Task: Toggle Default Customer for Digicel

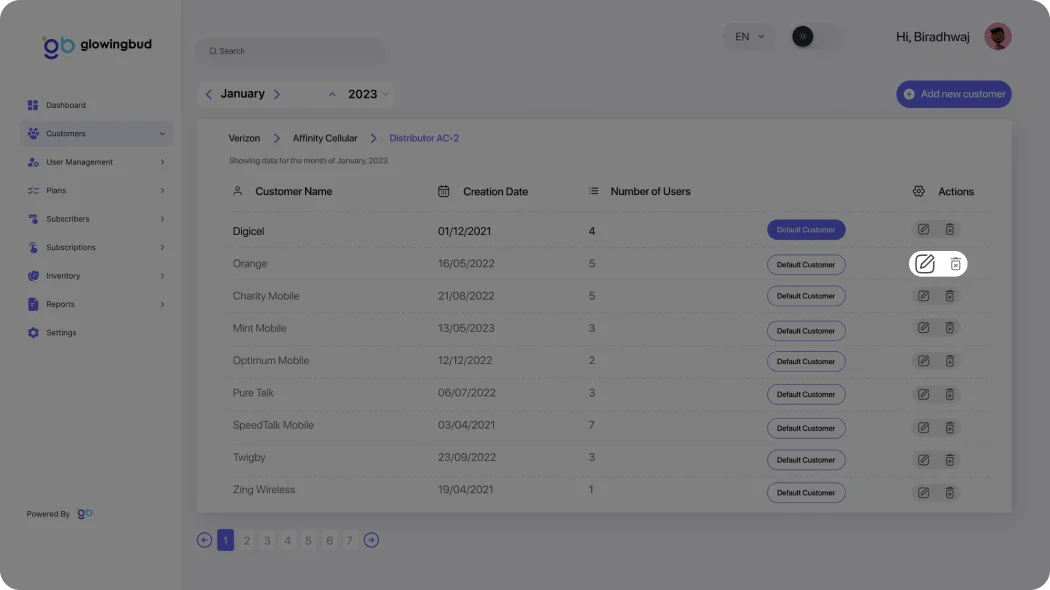Action: 806,230
